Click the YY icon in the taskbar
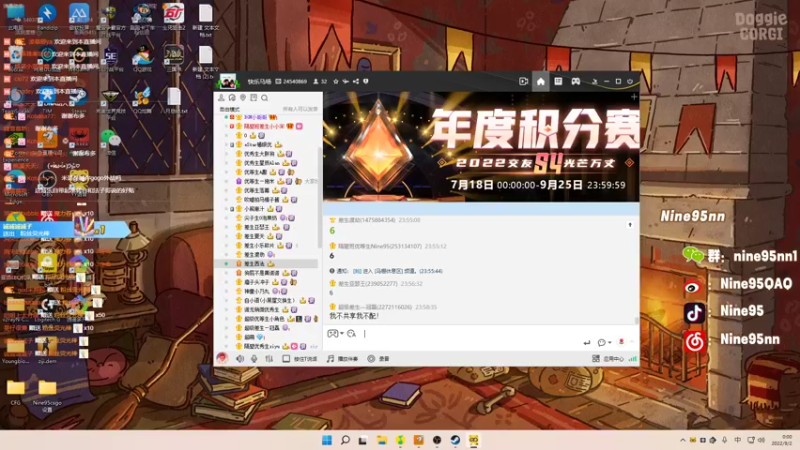 473,440
